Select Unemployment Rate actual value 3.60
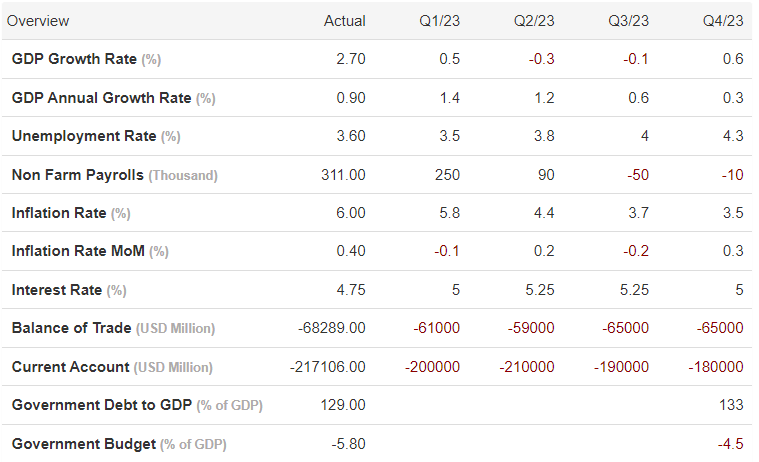This screenshot has height=462, width=759. click(351, 136)
